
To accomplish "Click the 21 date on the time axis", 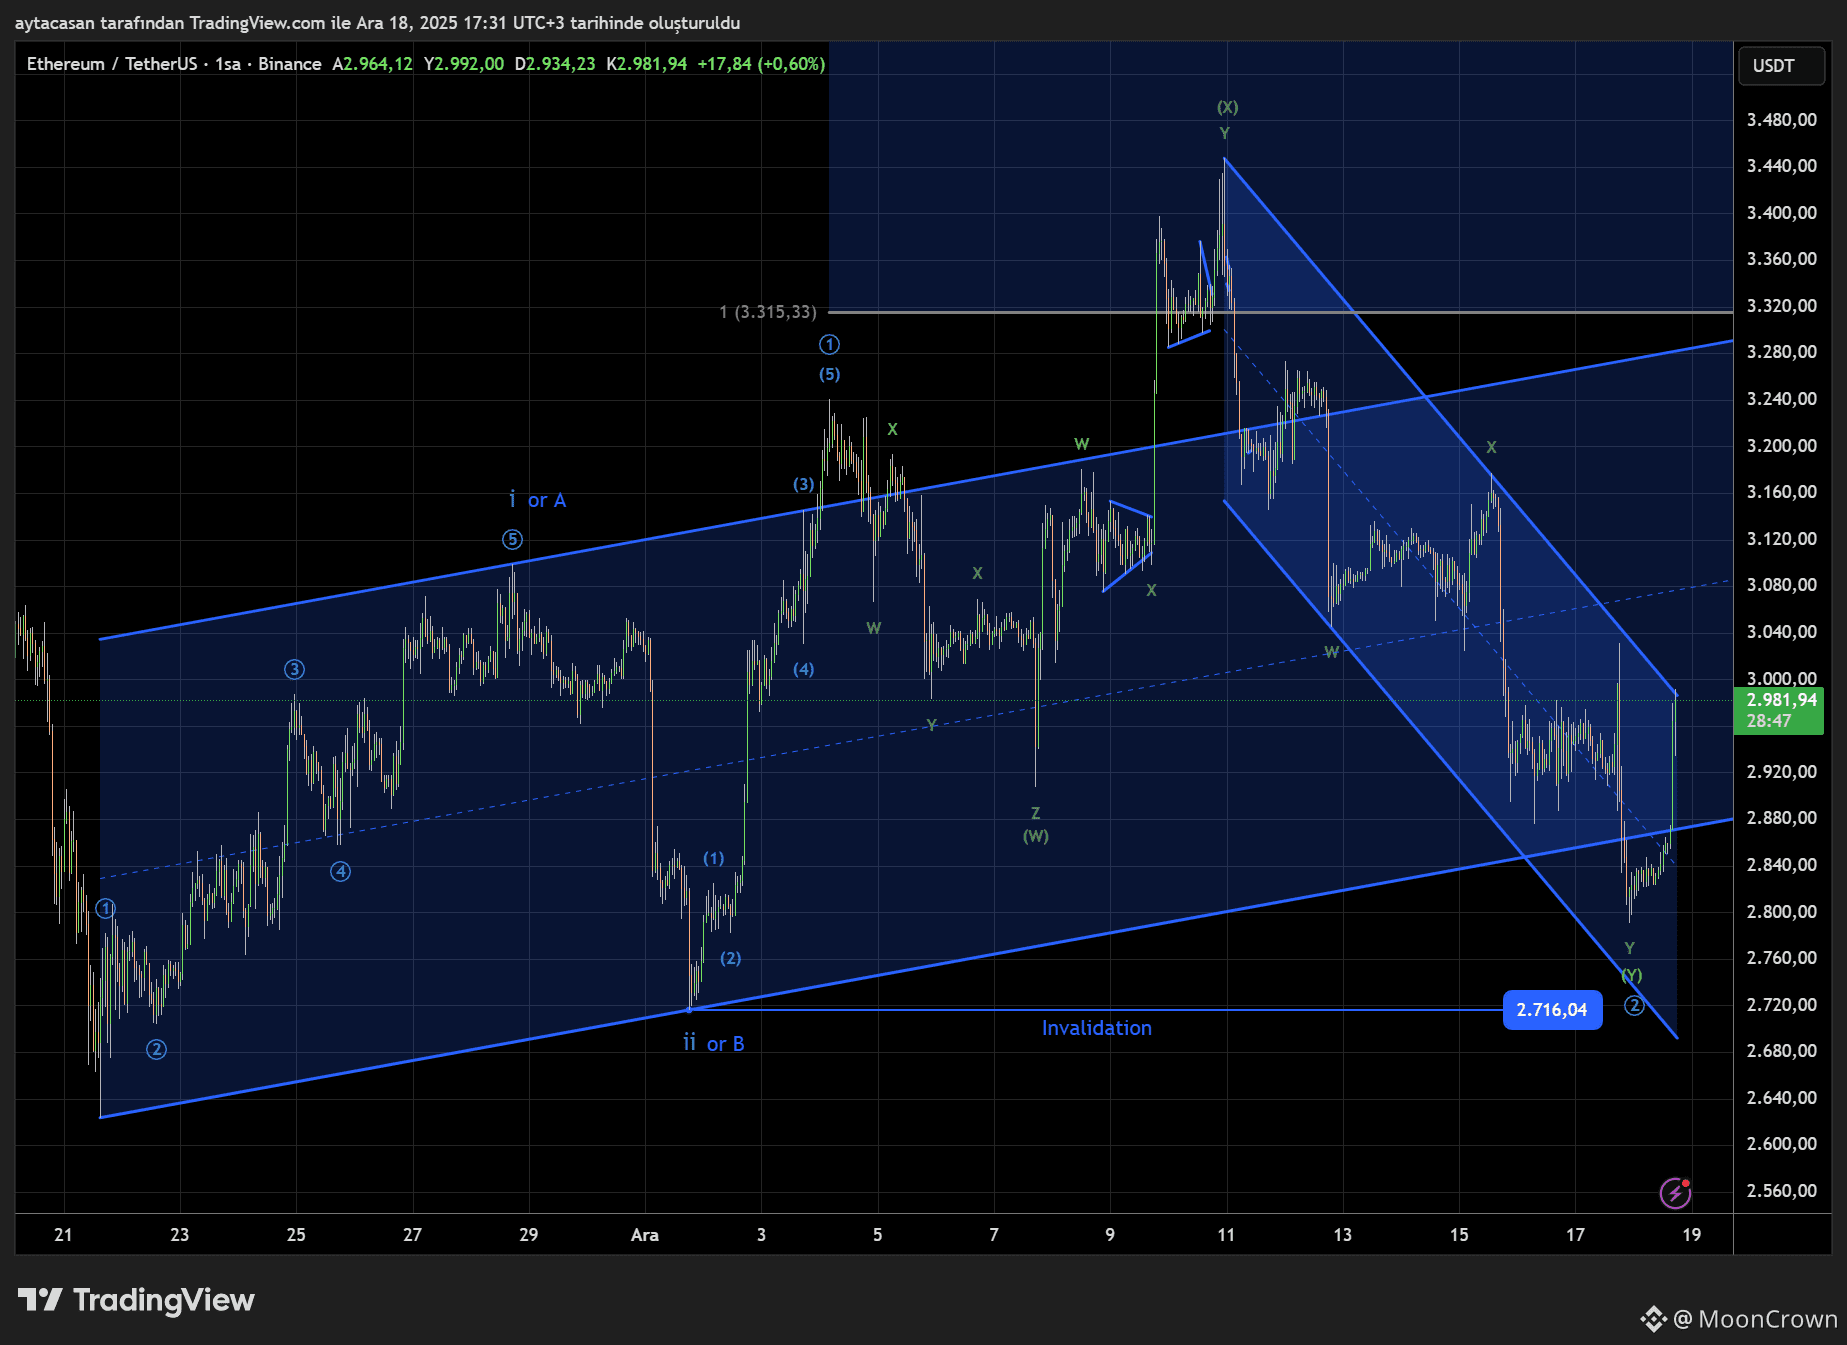I will [x=63, y=1235].
